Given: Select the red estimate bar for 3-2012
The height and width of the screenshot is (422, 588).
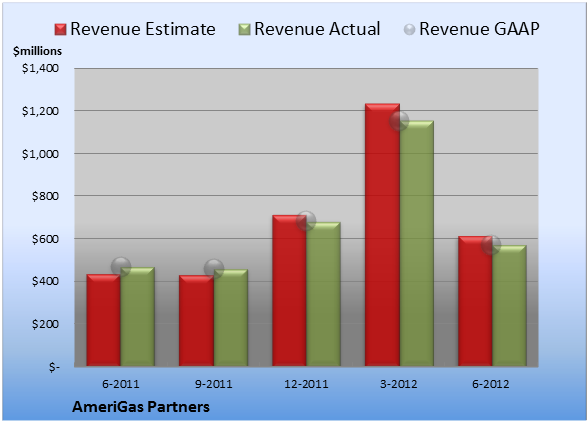Looking at the screenshot, I should point(382,234).
